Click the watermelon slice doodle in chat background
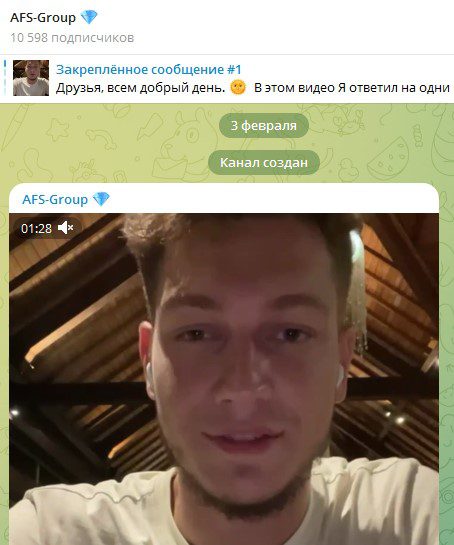The width and height of the screenshot is (454, 545). pos(389,156)
